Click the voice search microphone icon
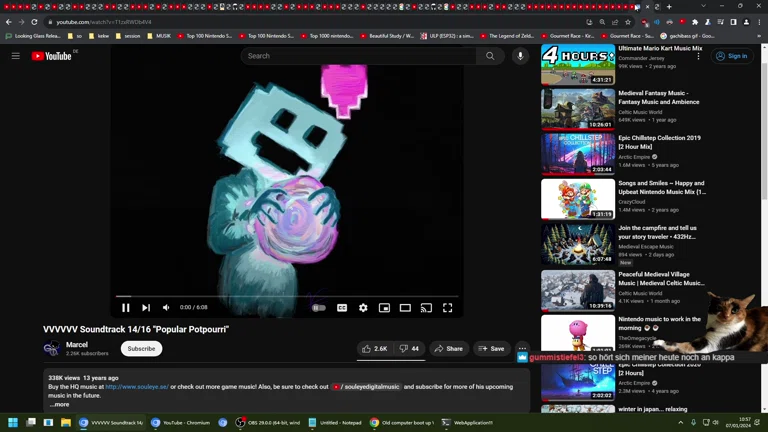The height and width of the screenshot is (432, 768). click(520, 56)
